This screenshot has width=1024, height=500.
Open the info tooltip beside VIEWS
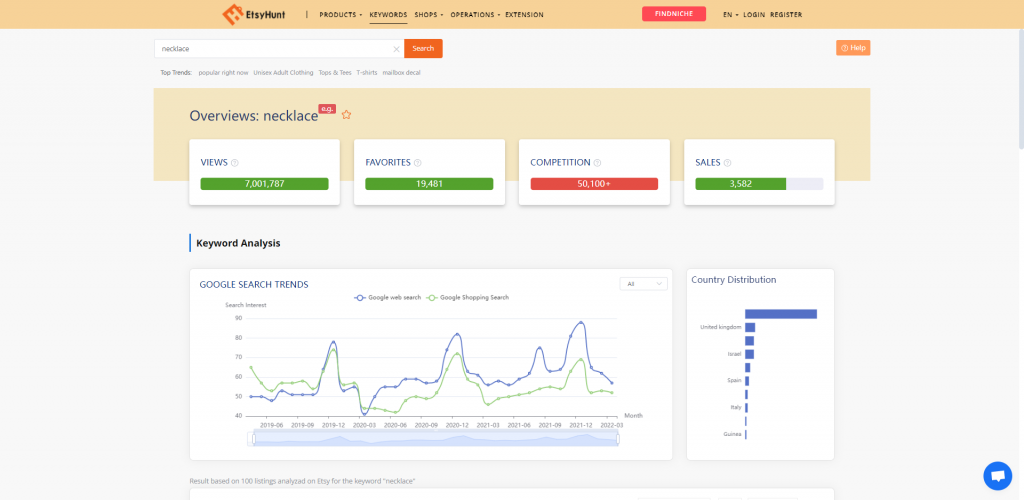tap(235, 163)
